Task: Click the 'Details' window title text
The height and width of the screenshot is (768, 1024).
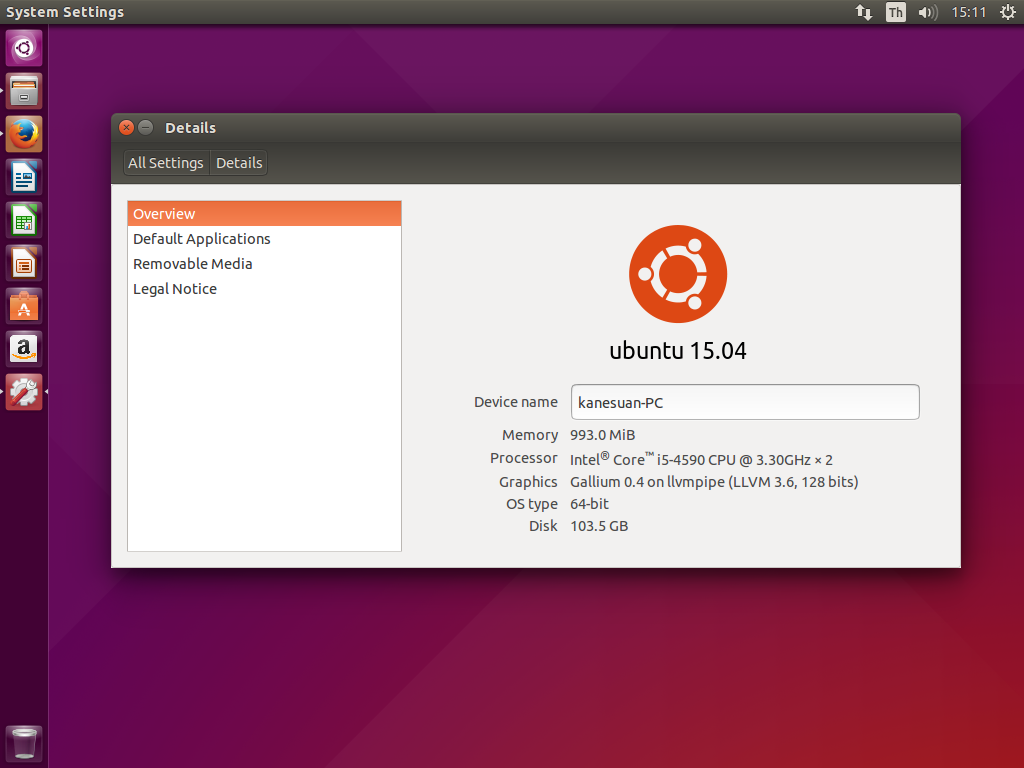Action: (191, 128)
